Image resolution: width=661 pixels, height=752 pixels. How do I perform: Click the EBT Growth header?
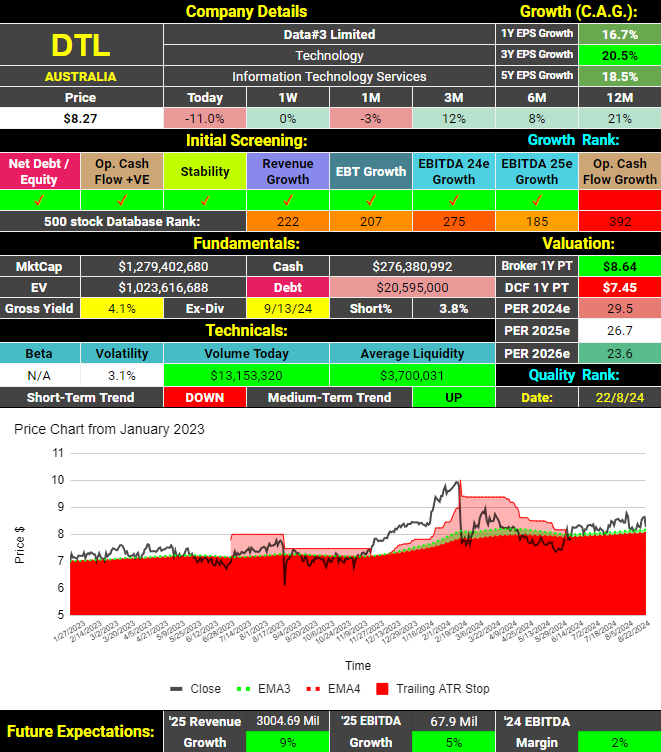pos(371,171)
